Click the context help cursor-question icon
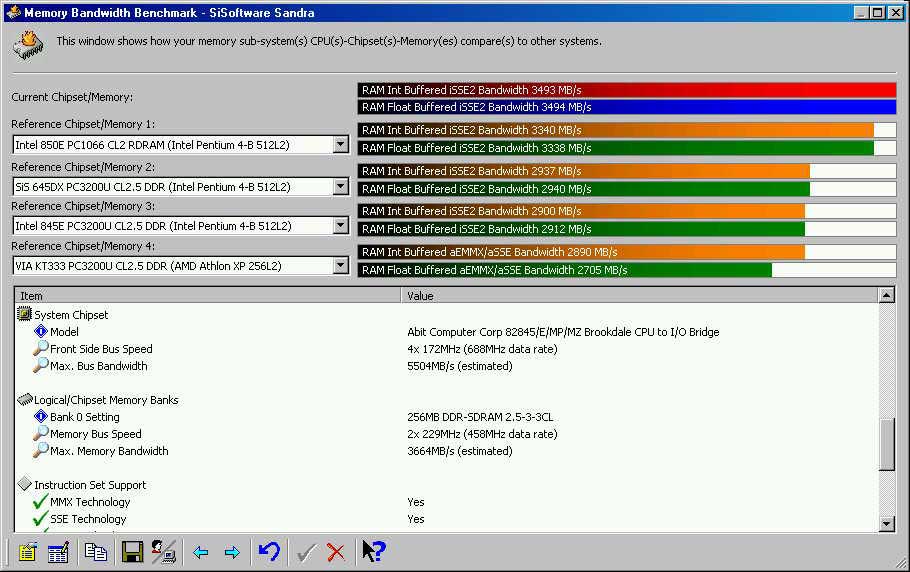 (x=374, y=551)
